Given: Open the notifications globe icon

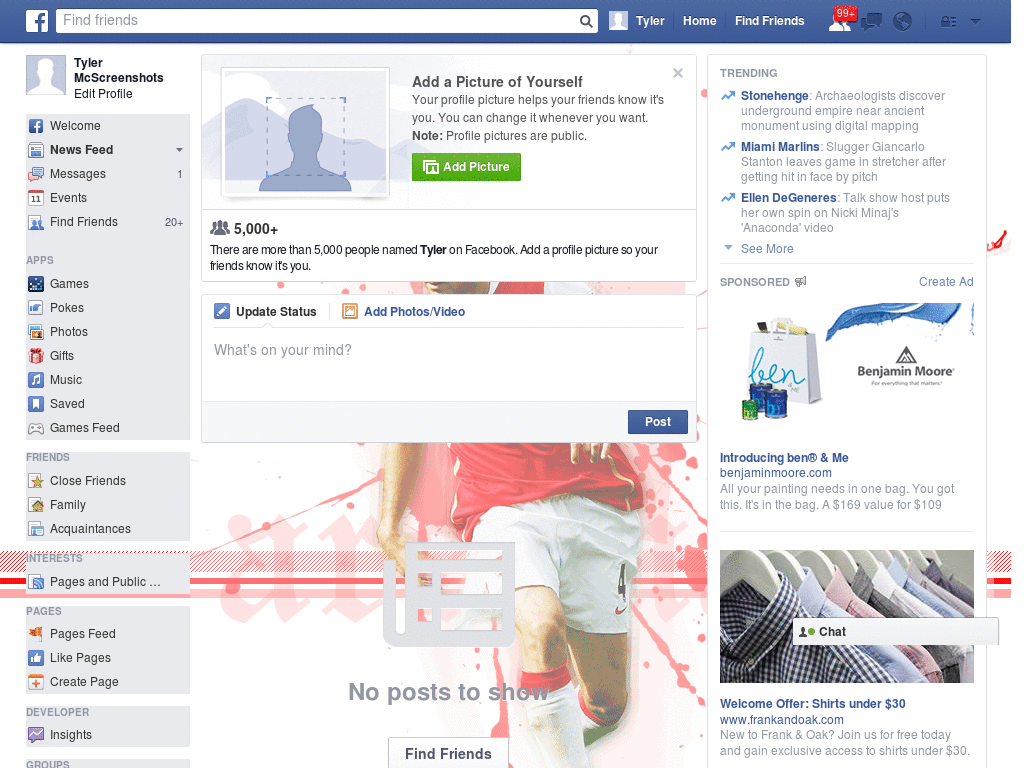Looking at the screenshot, I should click(x=903, y=22).
